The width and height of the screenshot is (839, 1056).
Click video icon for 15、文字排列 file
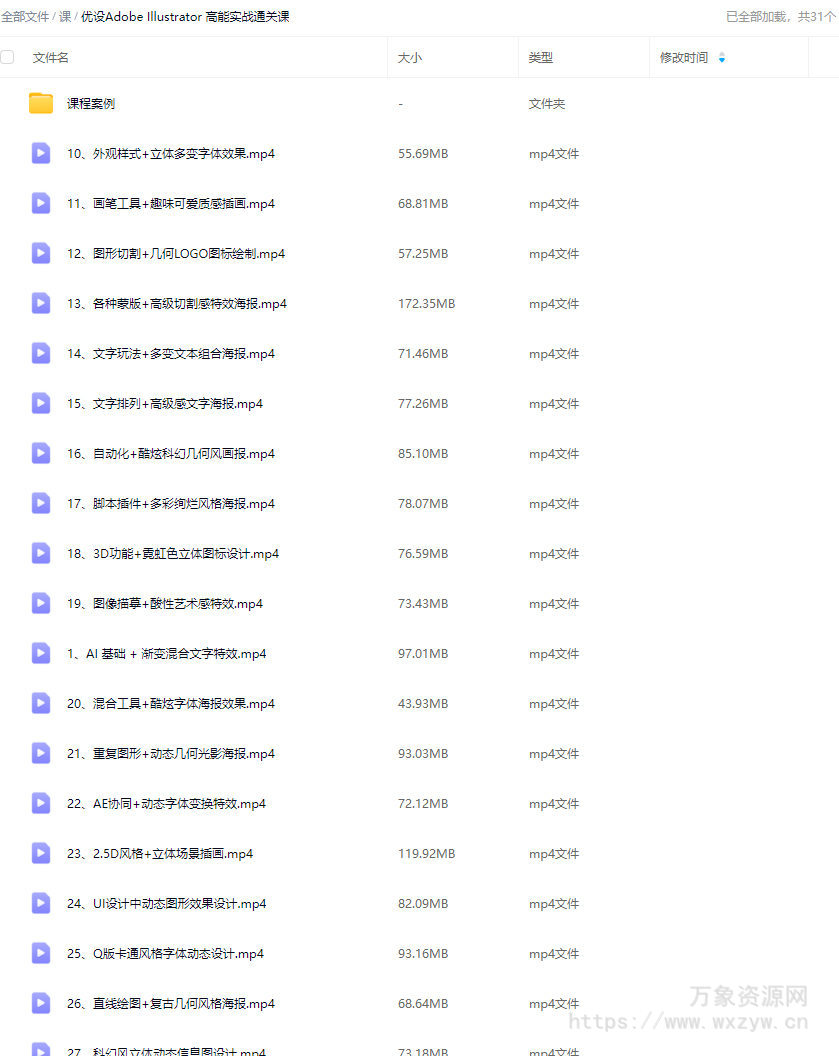[x=41, y=403]
